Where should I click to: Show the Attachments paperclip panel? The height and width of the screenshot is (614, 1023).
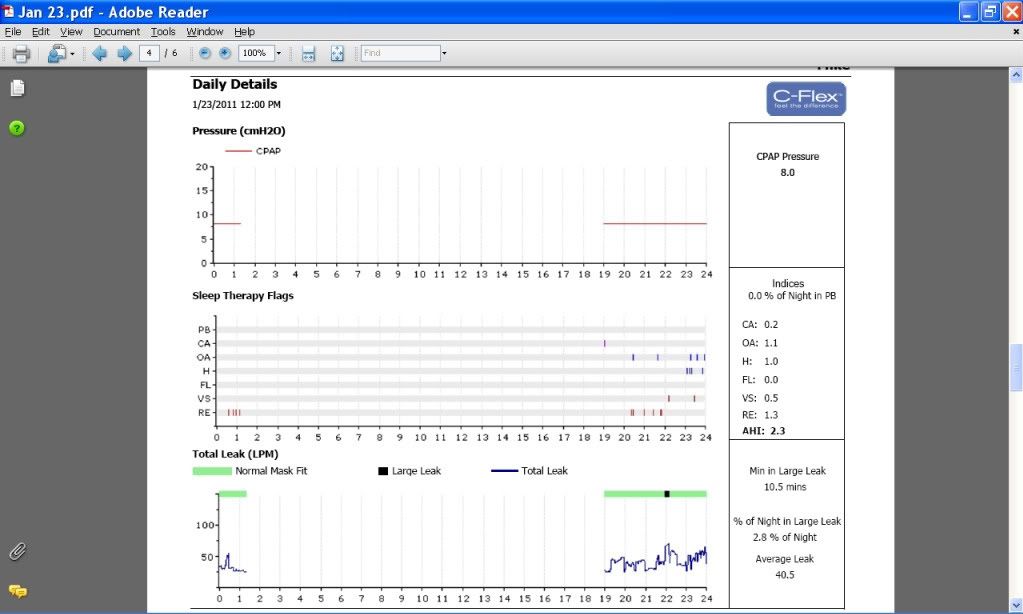(x=17, y=551)
